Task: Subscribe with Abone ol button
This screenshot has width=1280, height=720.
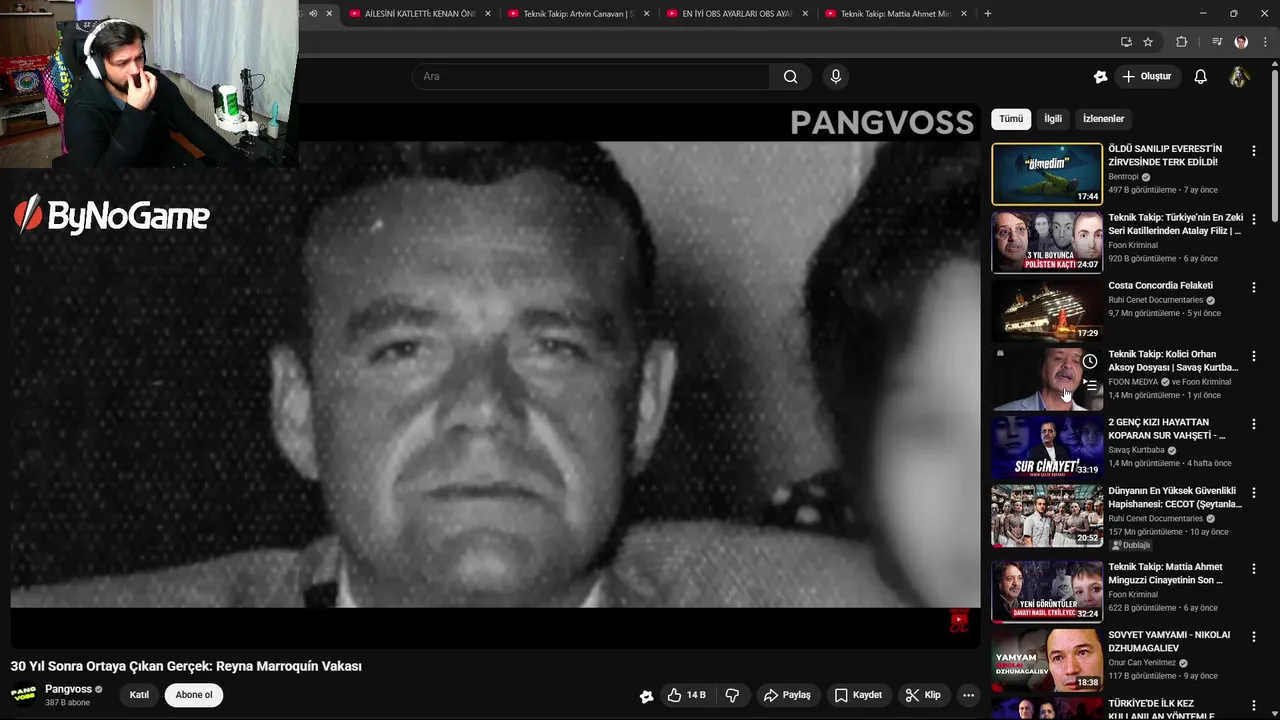Action: pos(194,695)
